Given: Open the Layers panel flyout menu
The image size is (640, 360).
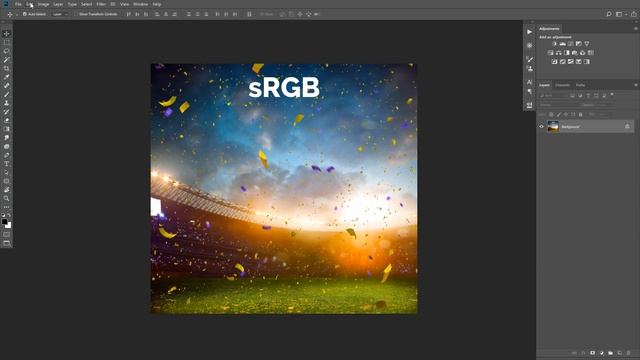Looking at the screenshot, I should pyautogui.click(x=636, y=85).
